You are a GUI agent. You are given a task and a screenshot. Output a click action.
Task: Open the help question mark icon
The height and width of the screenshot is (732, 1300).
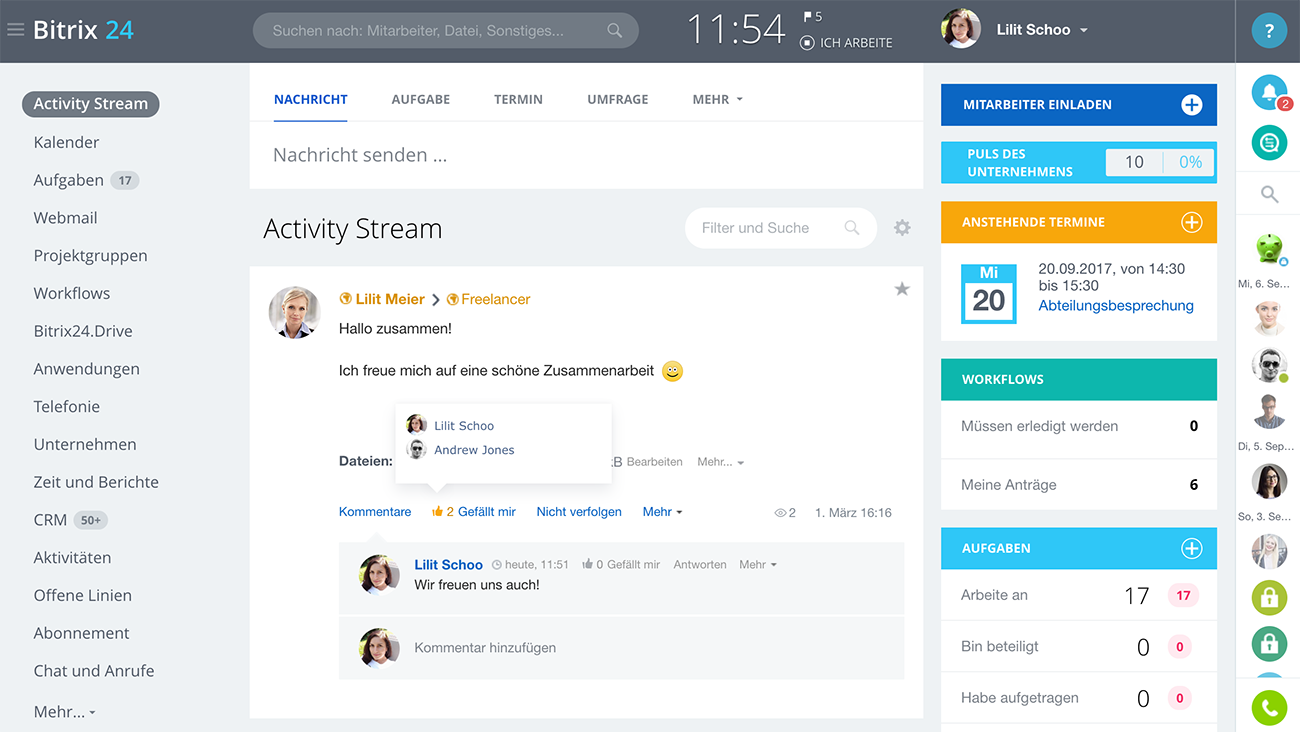click(1269, 31)
